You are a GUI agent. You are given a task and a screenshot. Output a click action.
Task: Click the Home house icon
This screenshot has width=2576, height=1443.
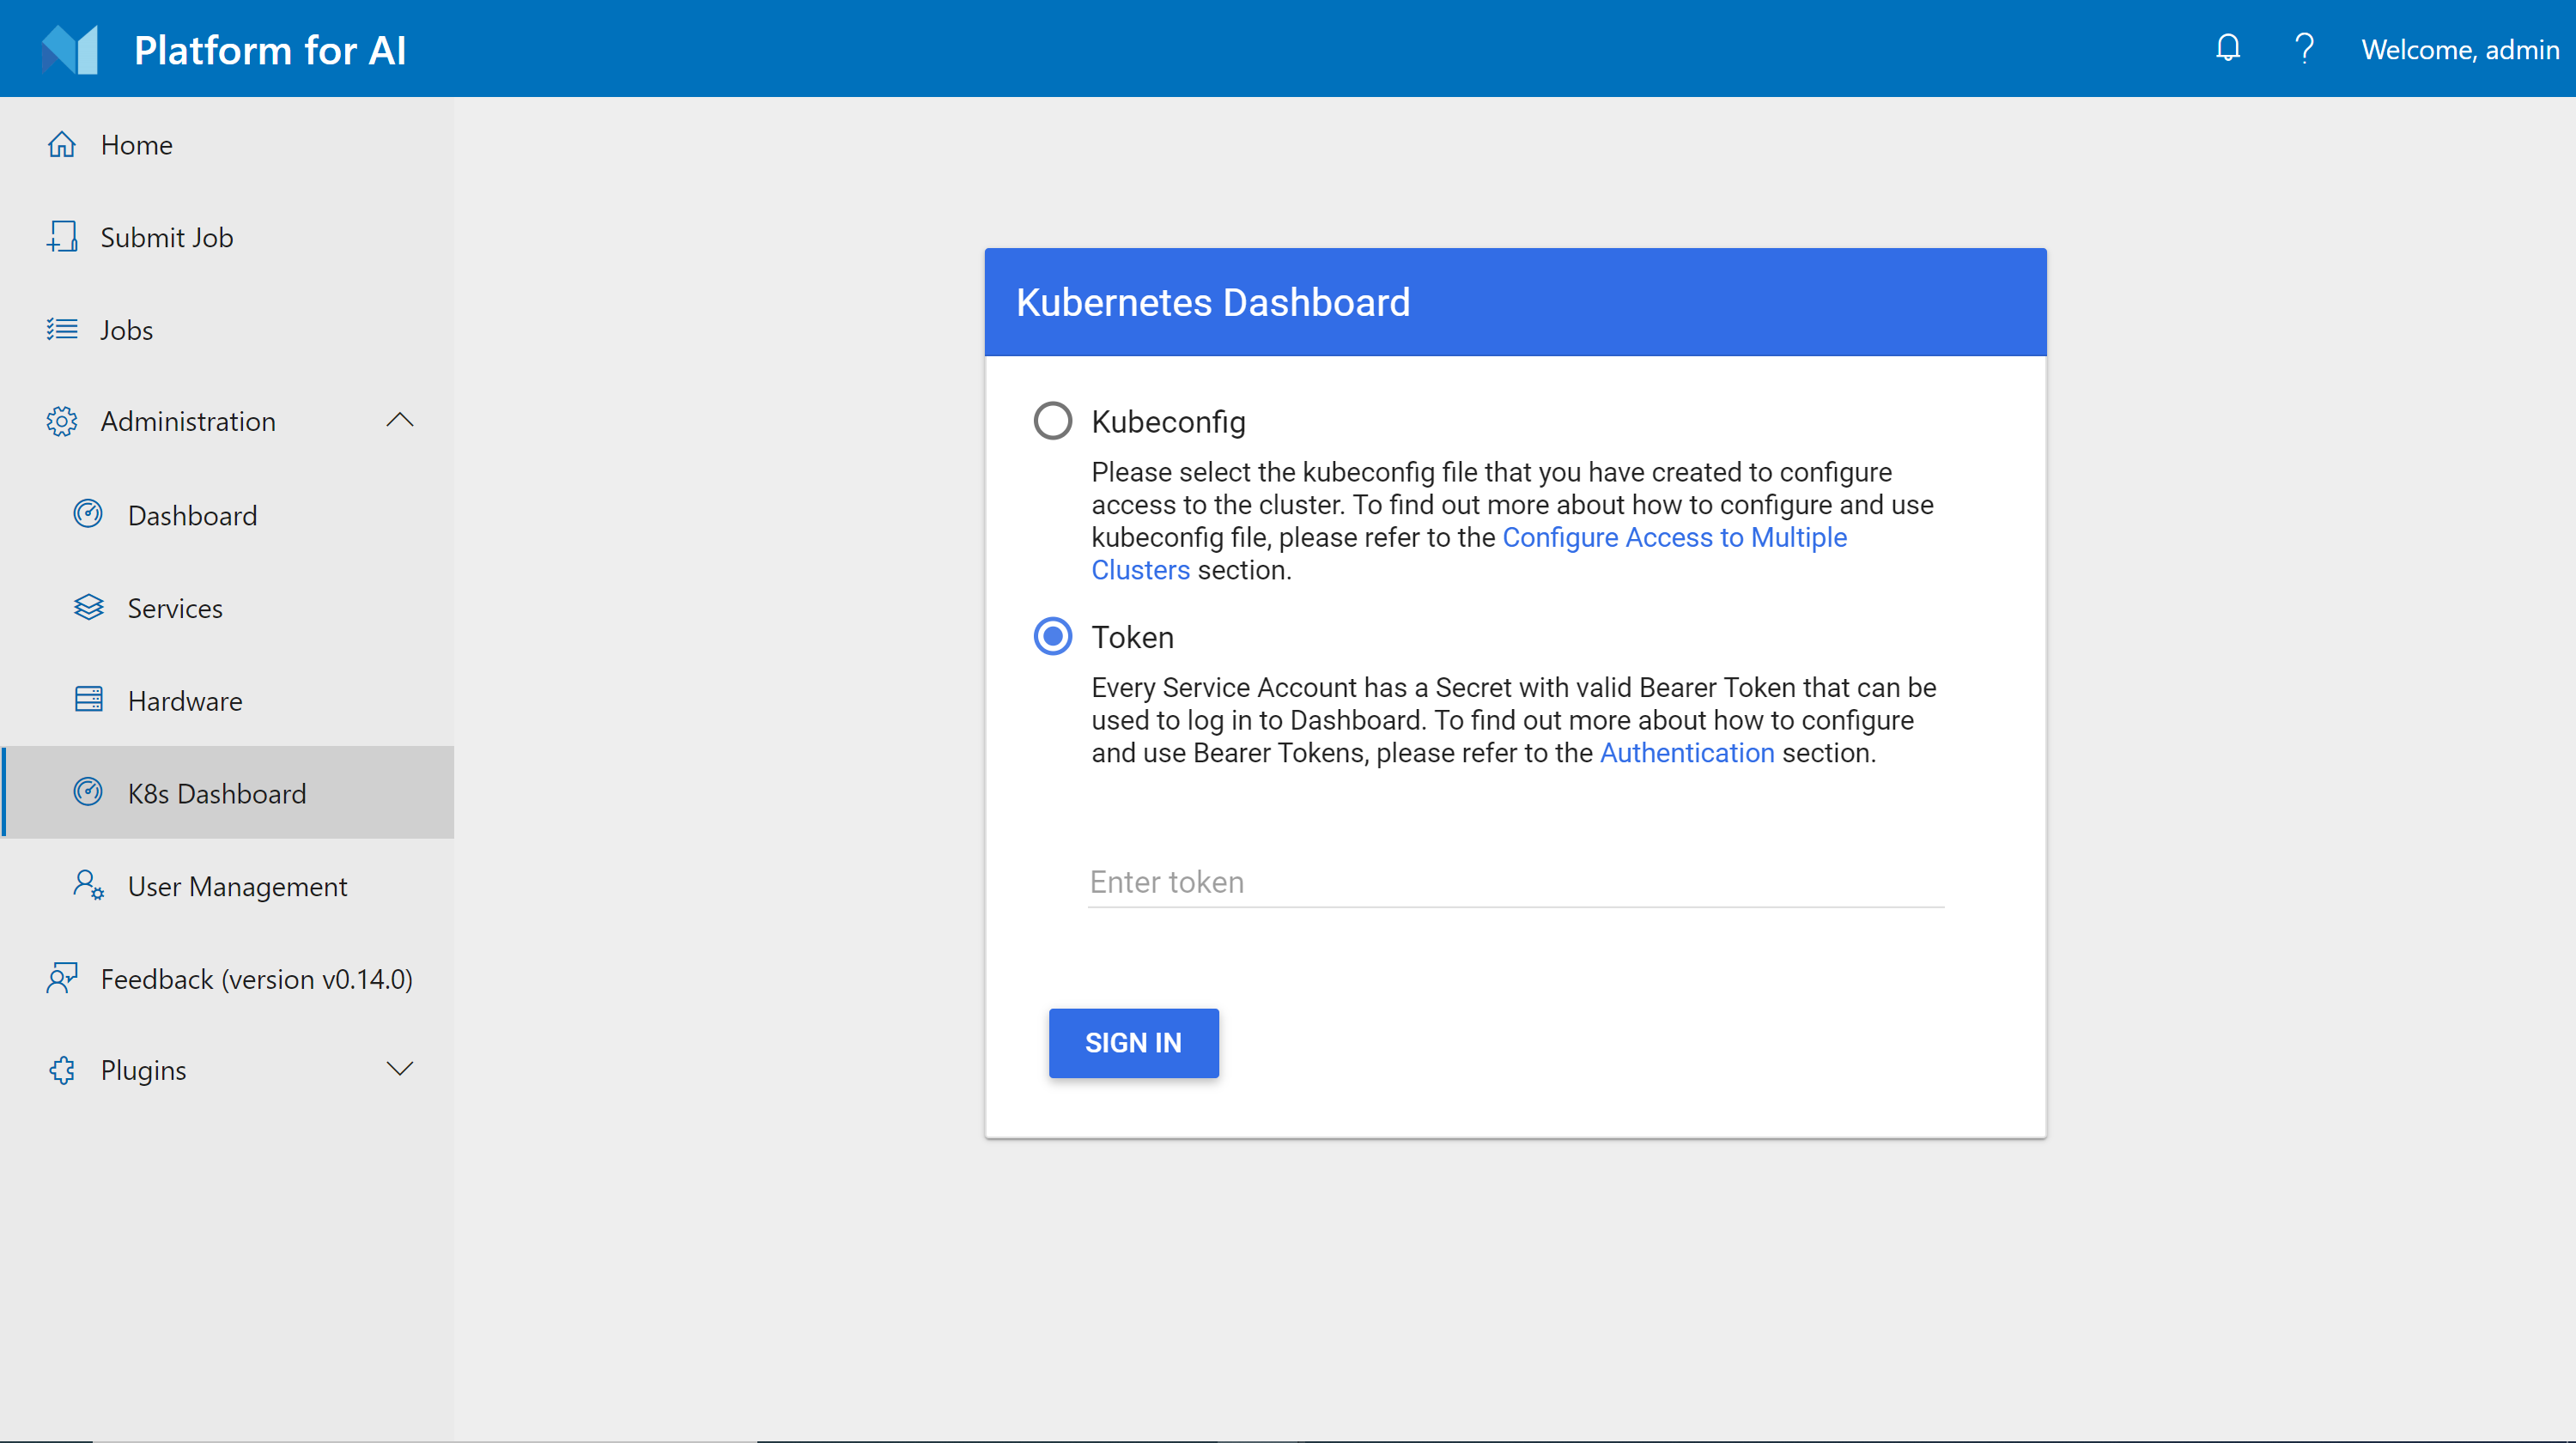tap(62, 145)
